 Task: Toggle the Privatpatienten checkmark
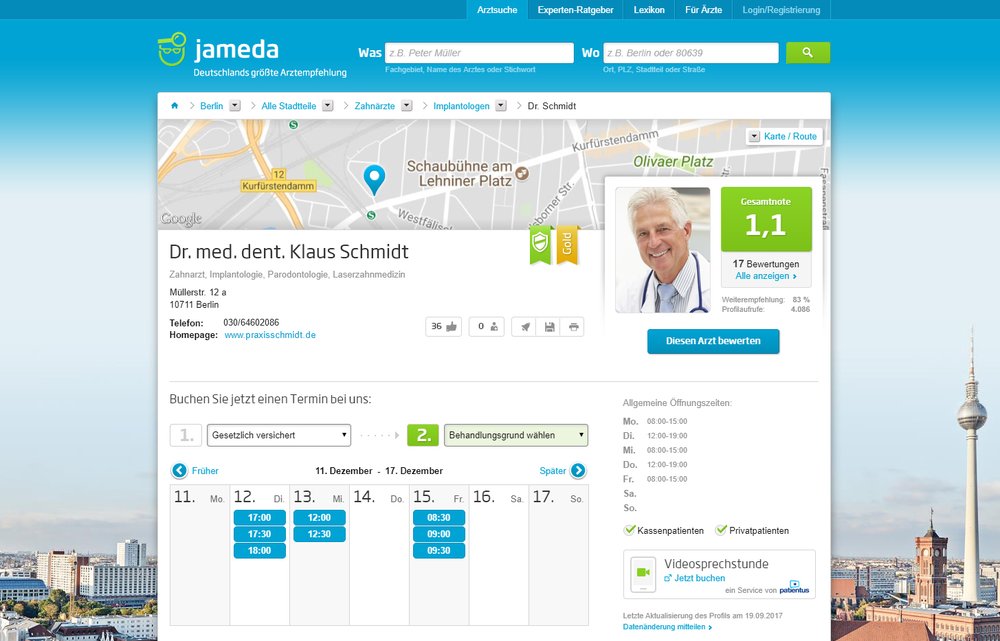[x=722, y=530]
